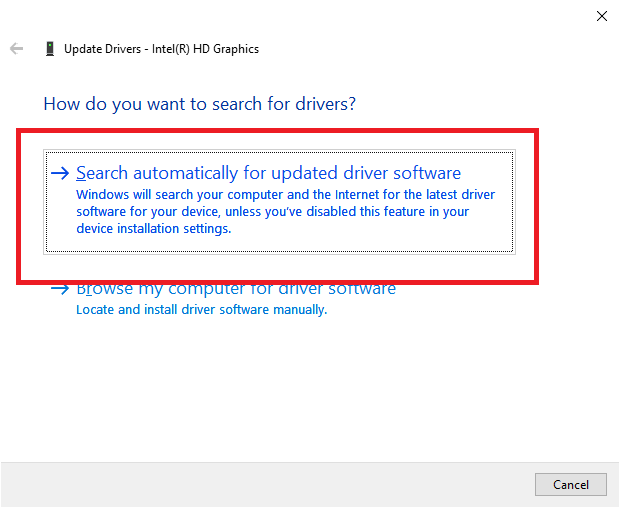This screenshot has width=620, height=508.
Task: Click the back arrow in the dialog header
Action: point(17,49)
